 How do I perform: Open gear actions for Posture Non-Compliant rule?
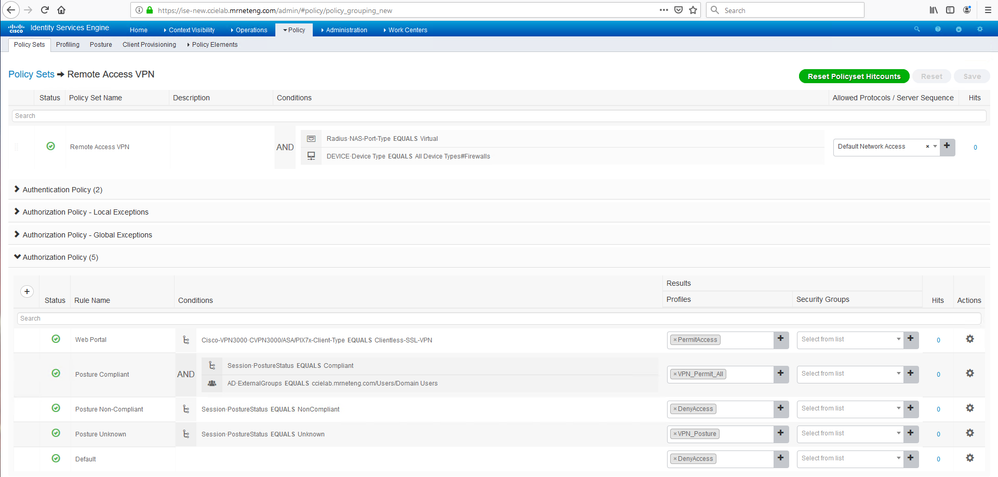click(x=969, y=408)
